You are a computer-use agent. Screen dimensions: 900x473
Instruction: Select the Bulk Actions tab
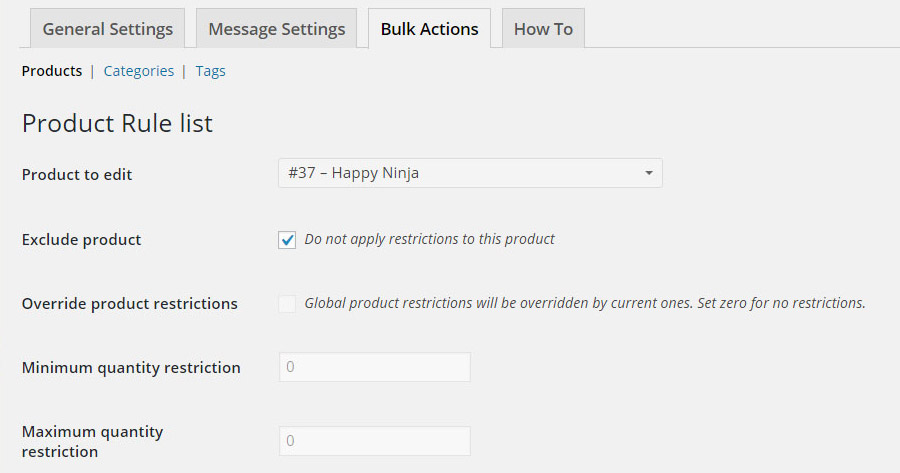pos(429,29)
